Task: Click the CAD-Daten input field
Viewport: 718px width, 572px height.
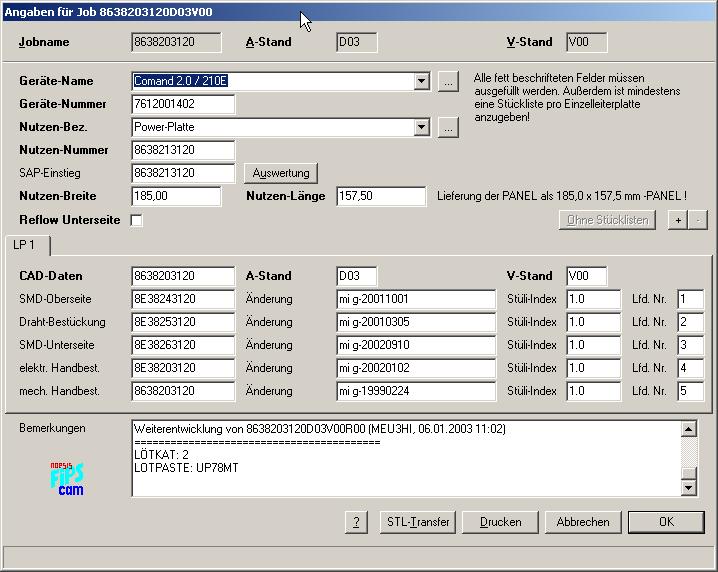Action: coord(183,276)
